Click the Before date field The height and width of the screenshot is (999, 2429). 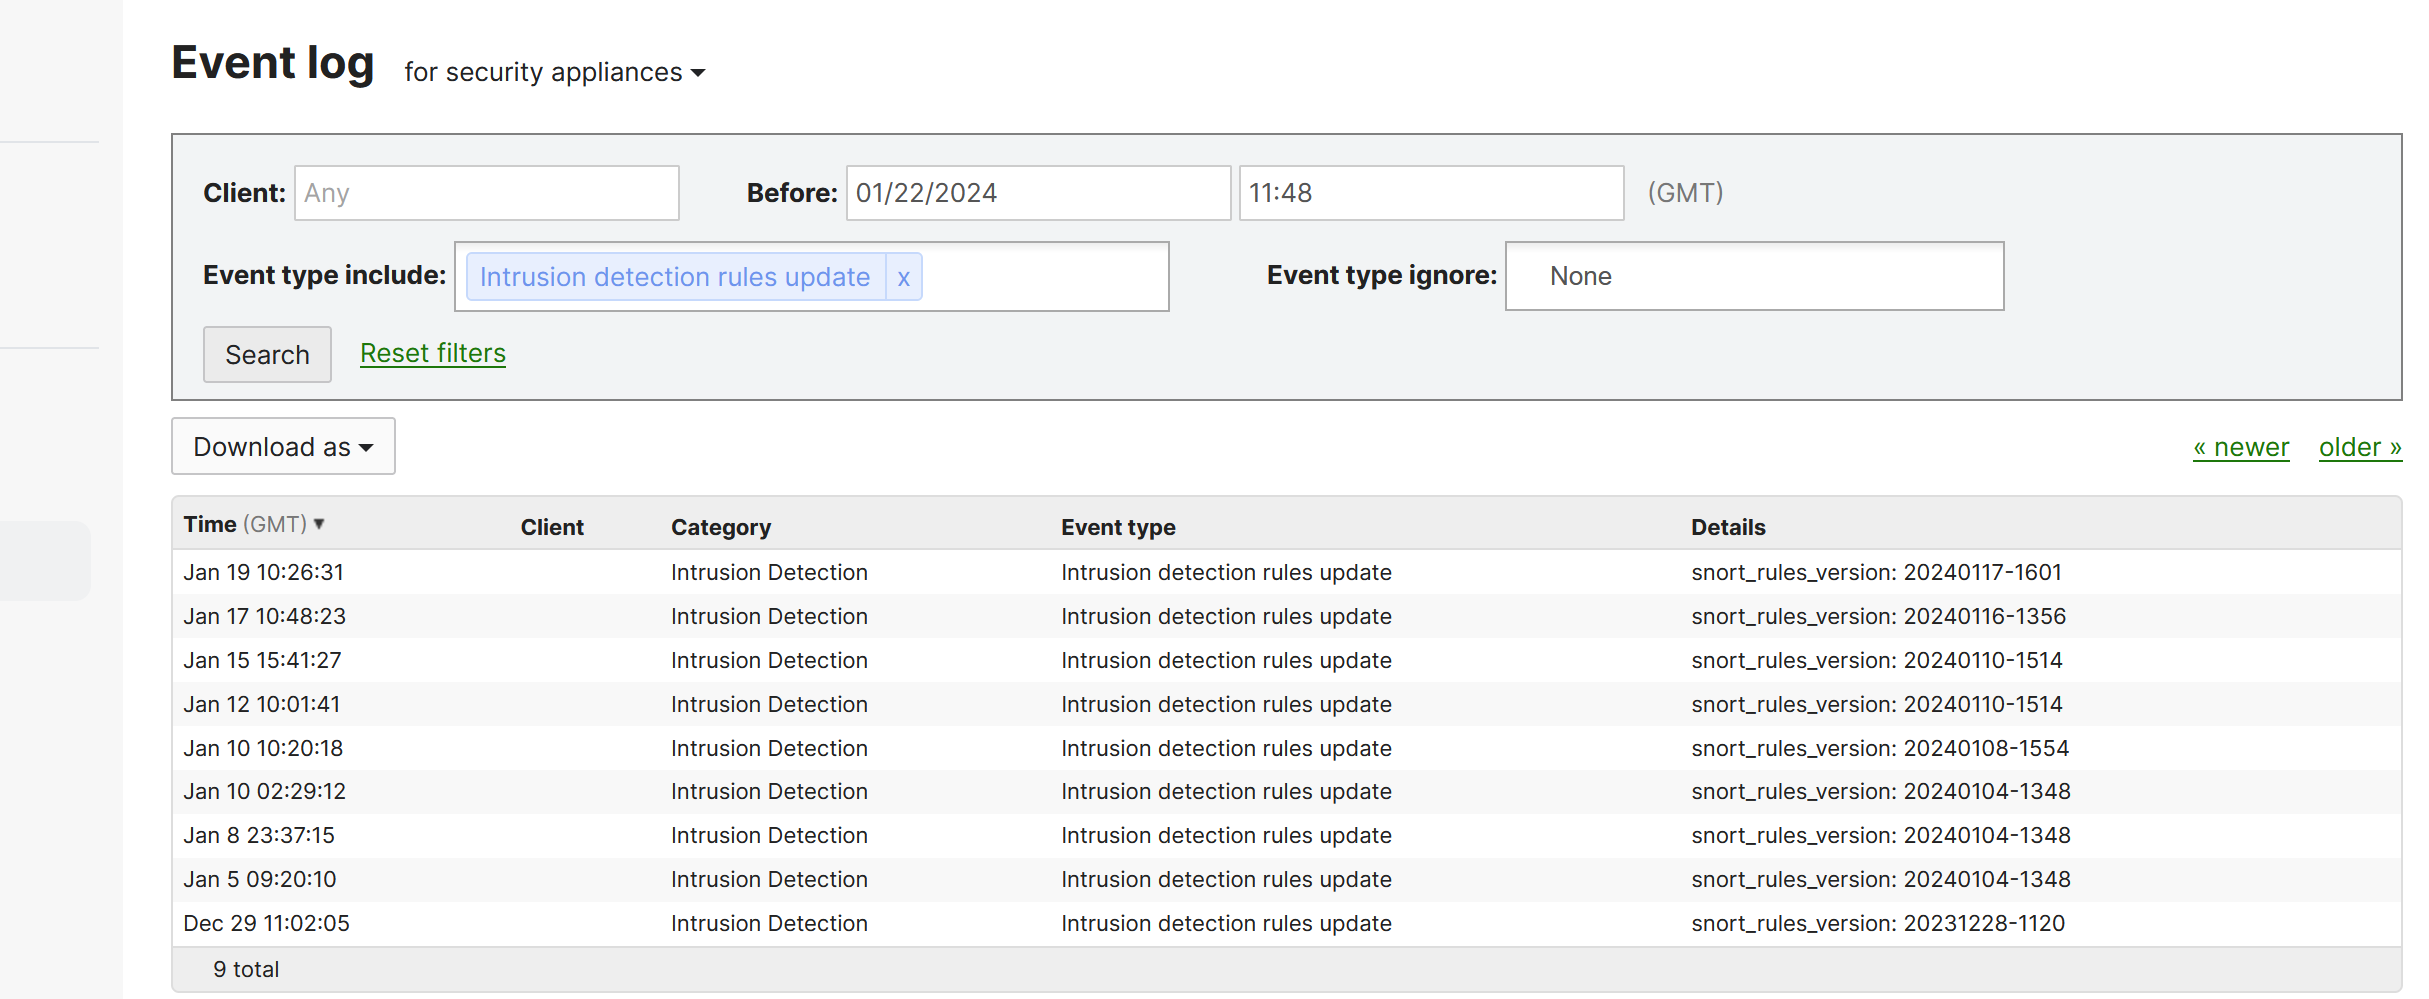[1037, 192]
